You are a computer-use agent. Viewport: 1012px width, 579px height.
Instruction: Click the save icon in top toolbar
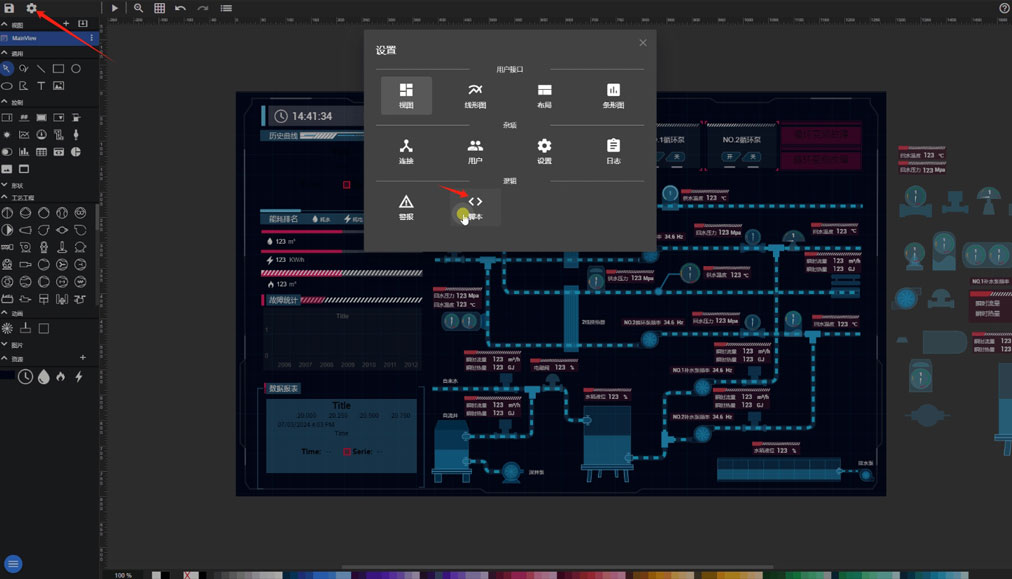9,8
